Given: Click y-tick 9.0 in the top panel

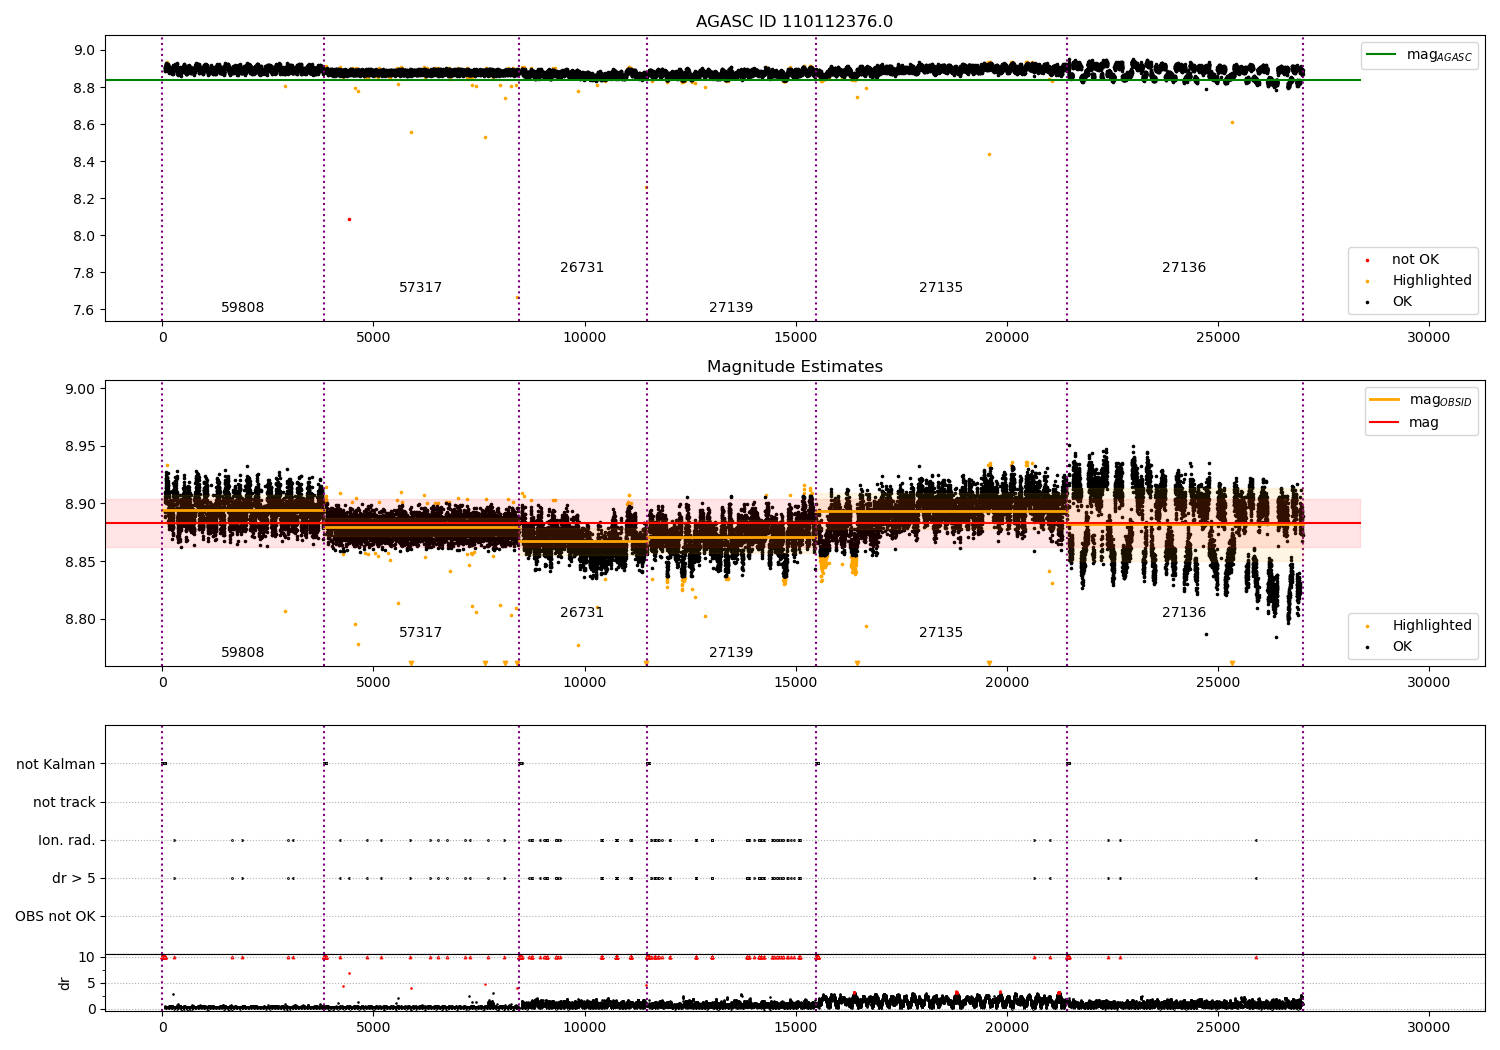Looking at the screenshot, I should click(84, 51).
